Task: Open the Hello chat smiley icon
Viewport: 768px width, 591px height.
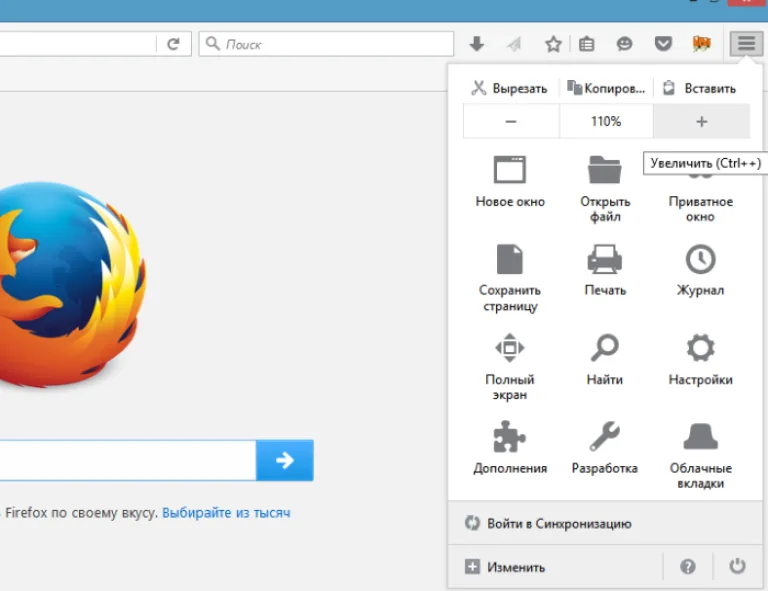Action: [624, 45]
